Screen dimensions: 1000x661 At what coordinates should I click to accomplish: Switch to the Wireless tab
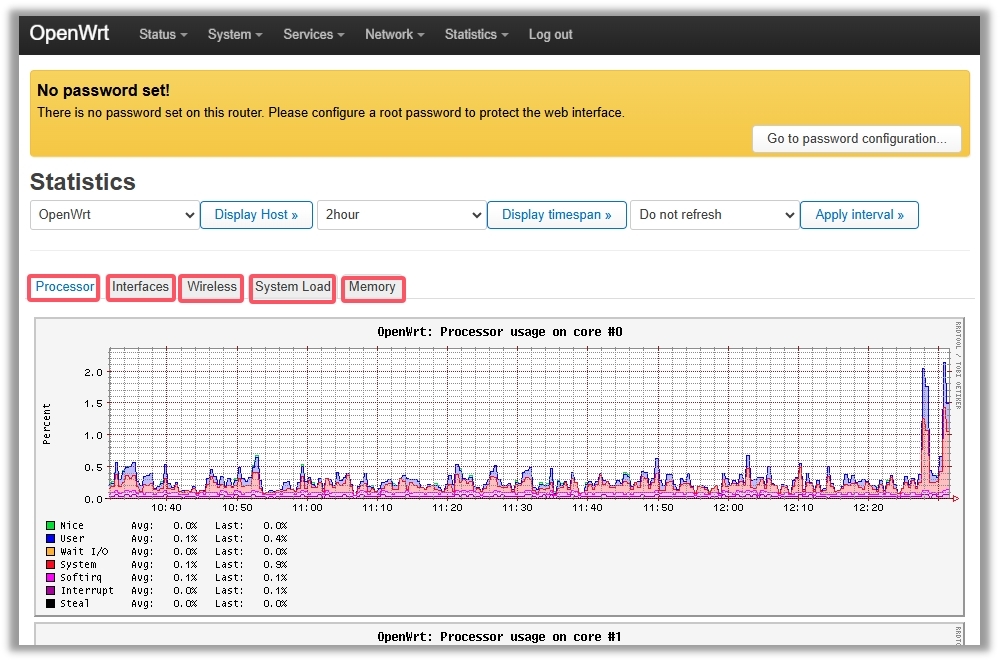coord(212,287)
